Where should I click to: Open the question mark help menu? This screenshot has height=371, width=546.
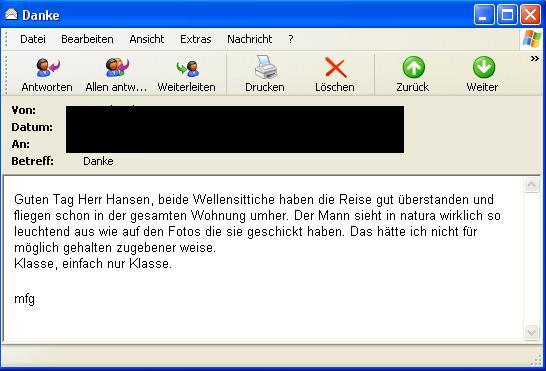pos(291,39)
